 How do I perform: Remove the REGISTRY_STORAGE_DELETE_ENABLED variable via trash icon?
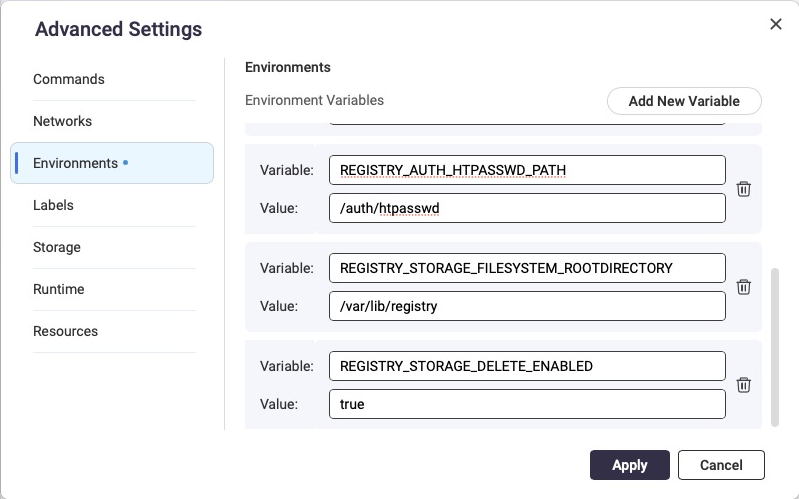[743, 385]
